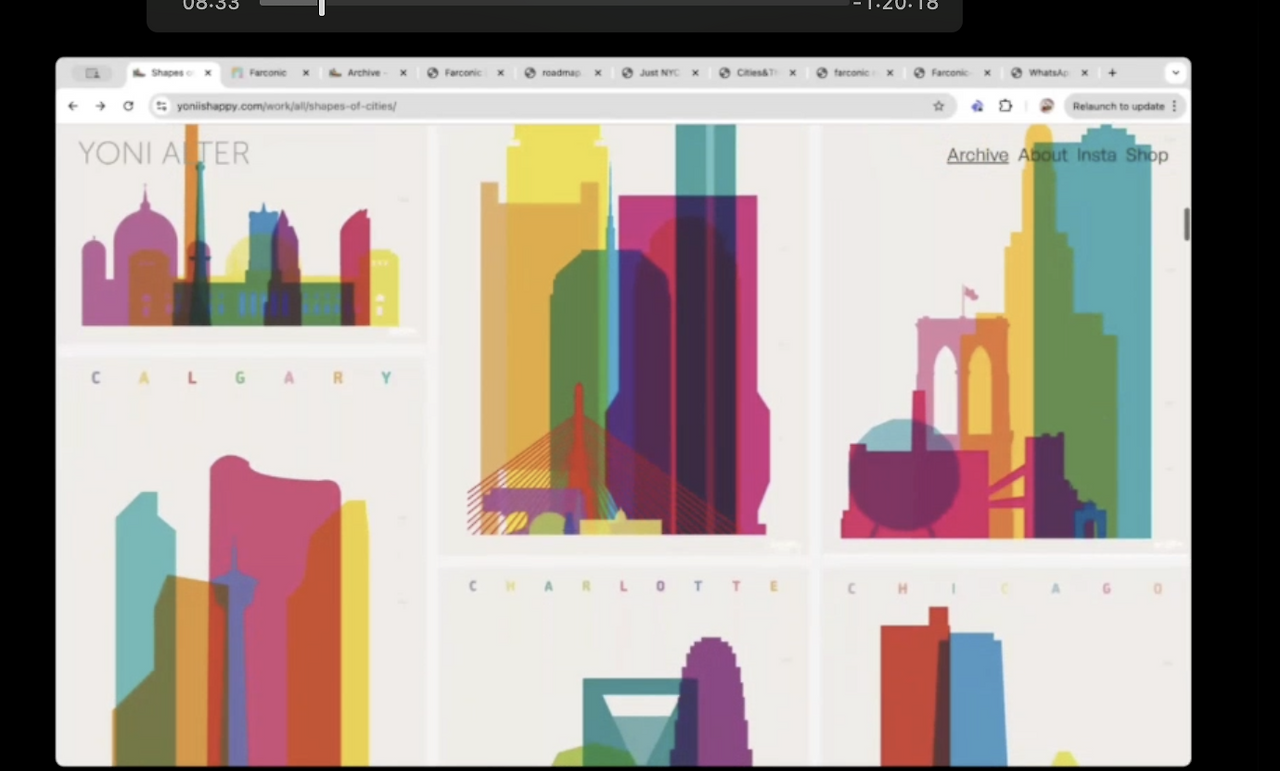The width and height of the screenshot is (1280, 771).
Task: Open the poster with the cable-stayed bridge
Action: coord(624,338)
